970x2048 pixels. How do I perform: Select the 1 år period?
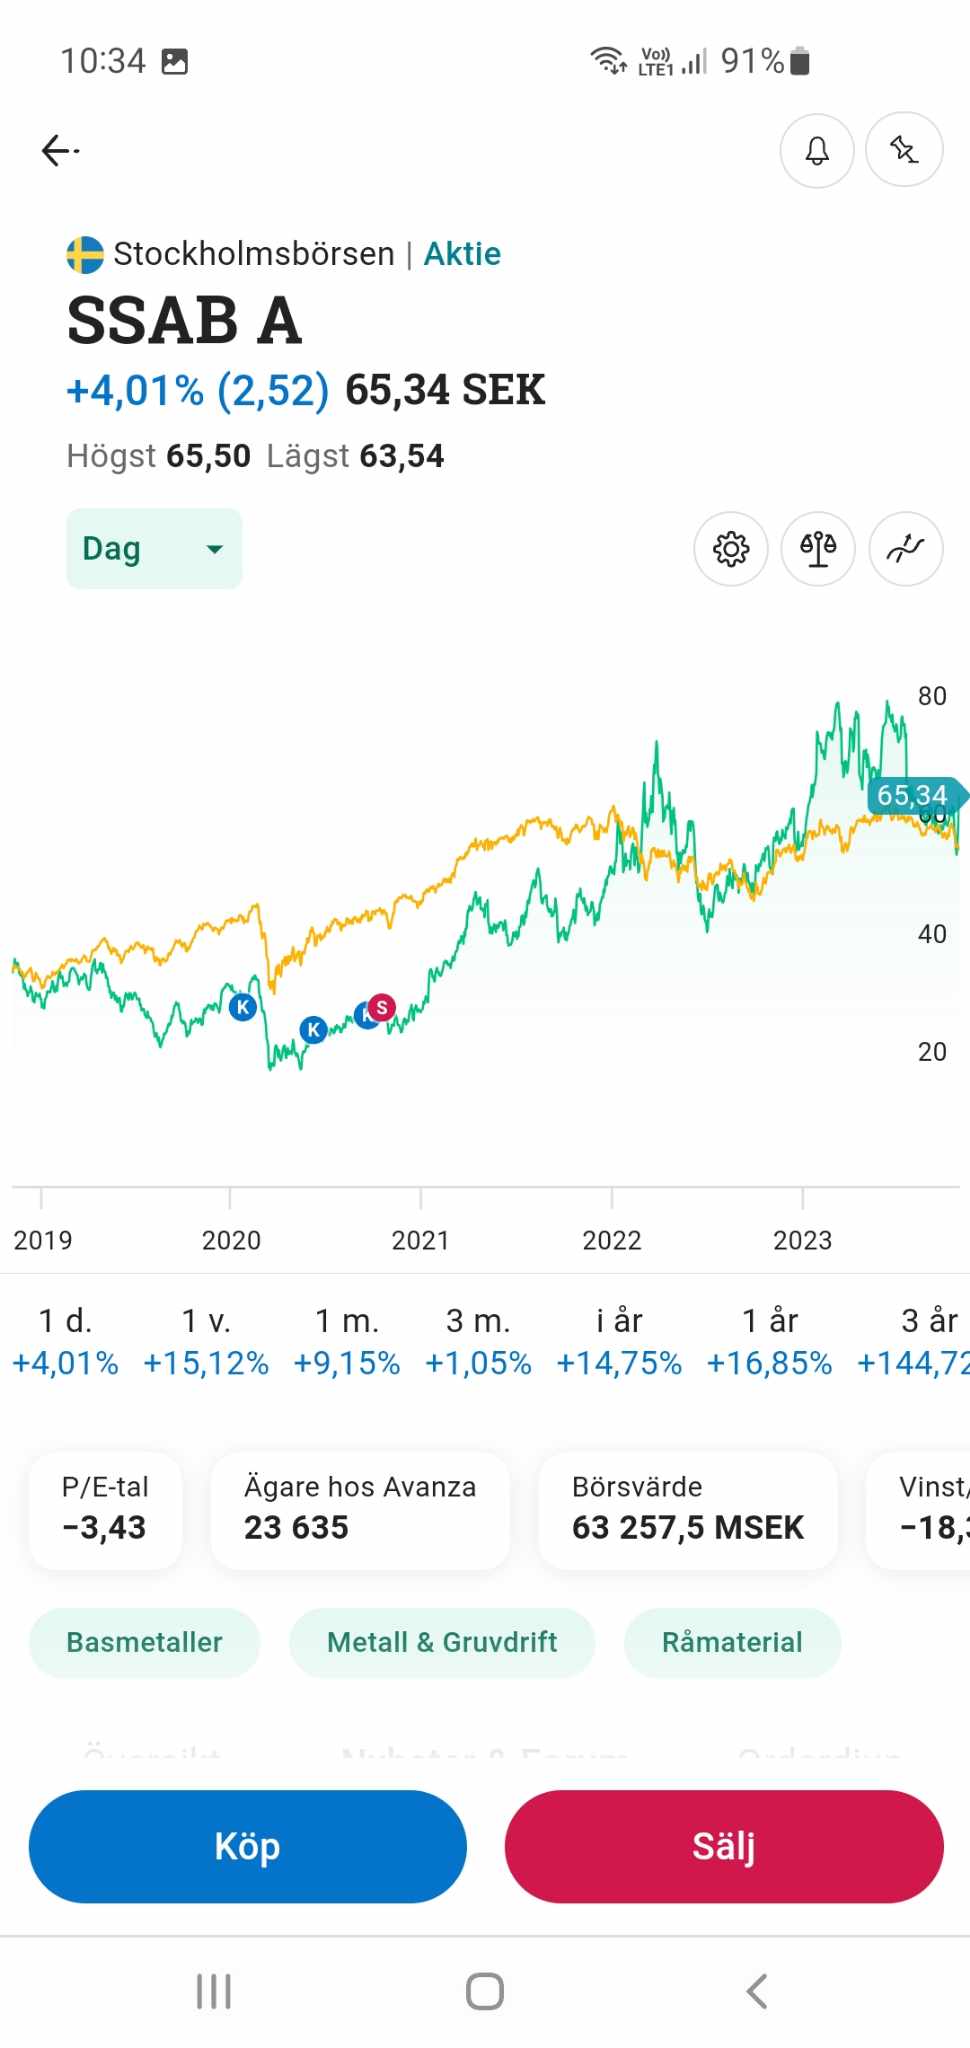[x=769, y=1341]
